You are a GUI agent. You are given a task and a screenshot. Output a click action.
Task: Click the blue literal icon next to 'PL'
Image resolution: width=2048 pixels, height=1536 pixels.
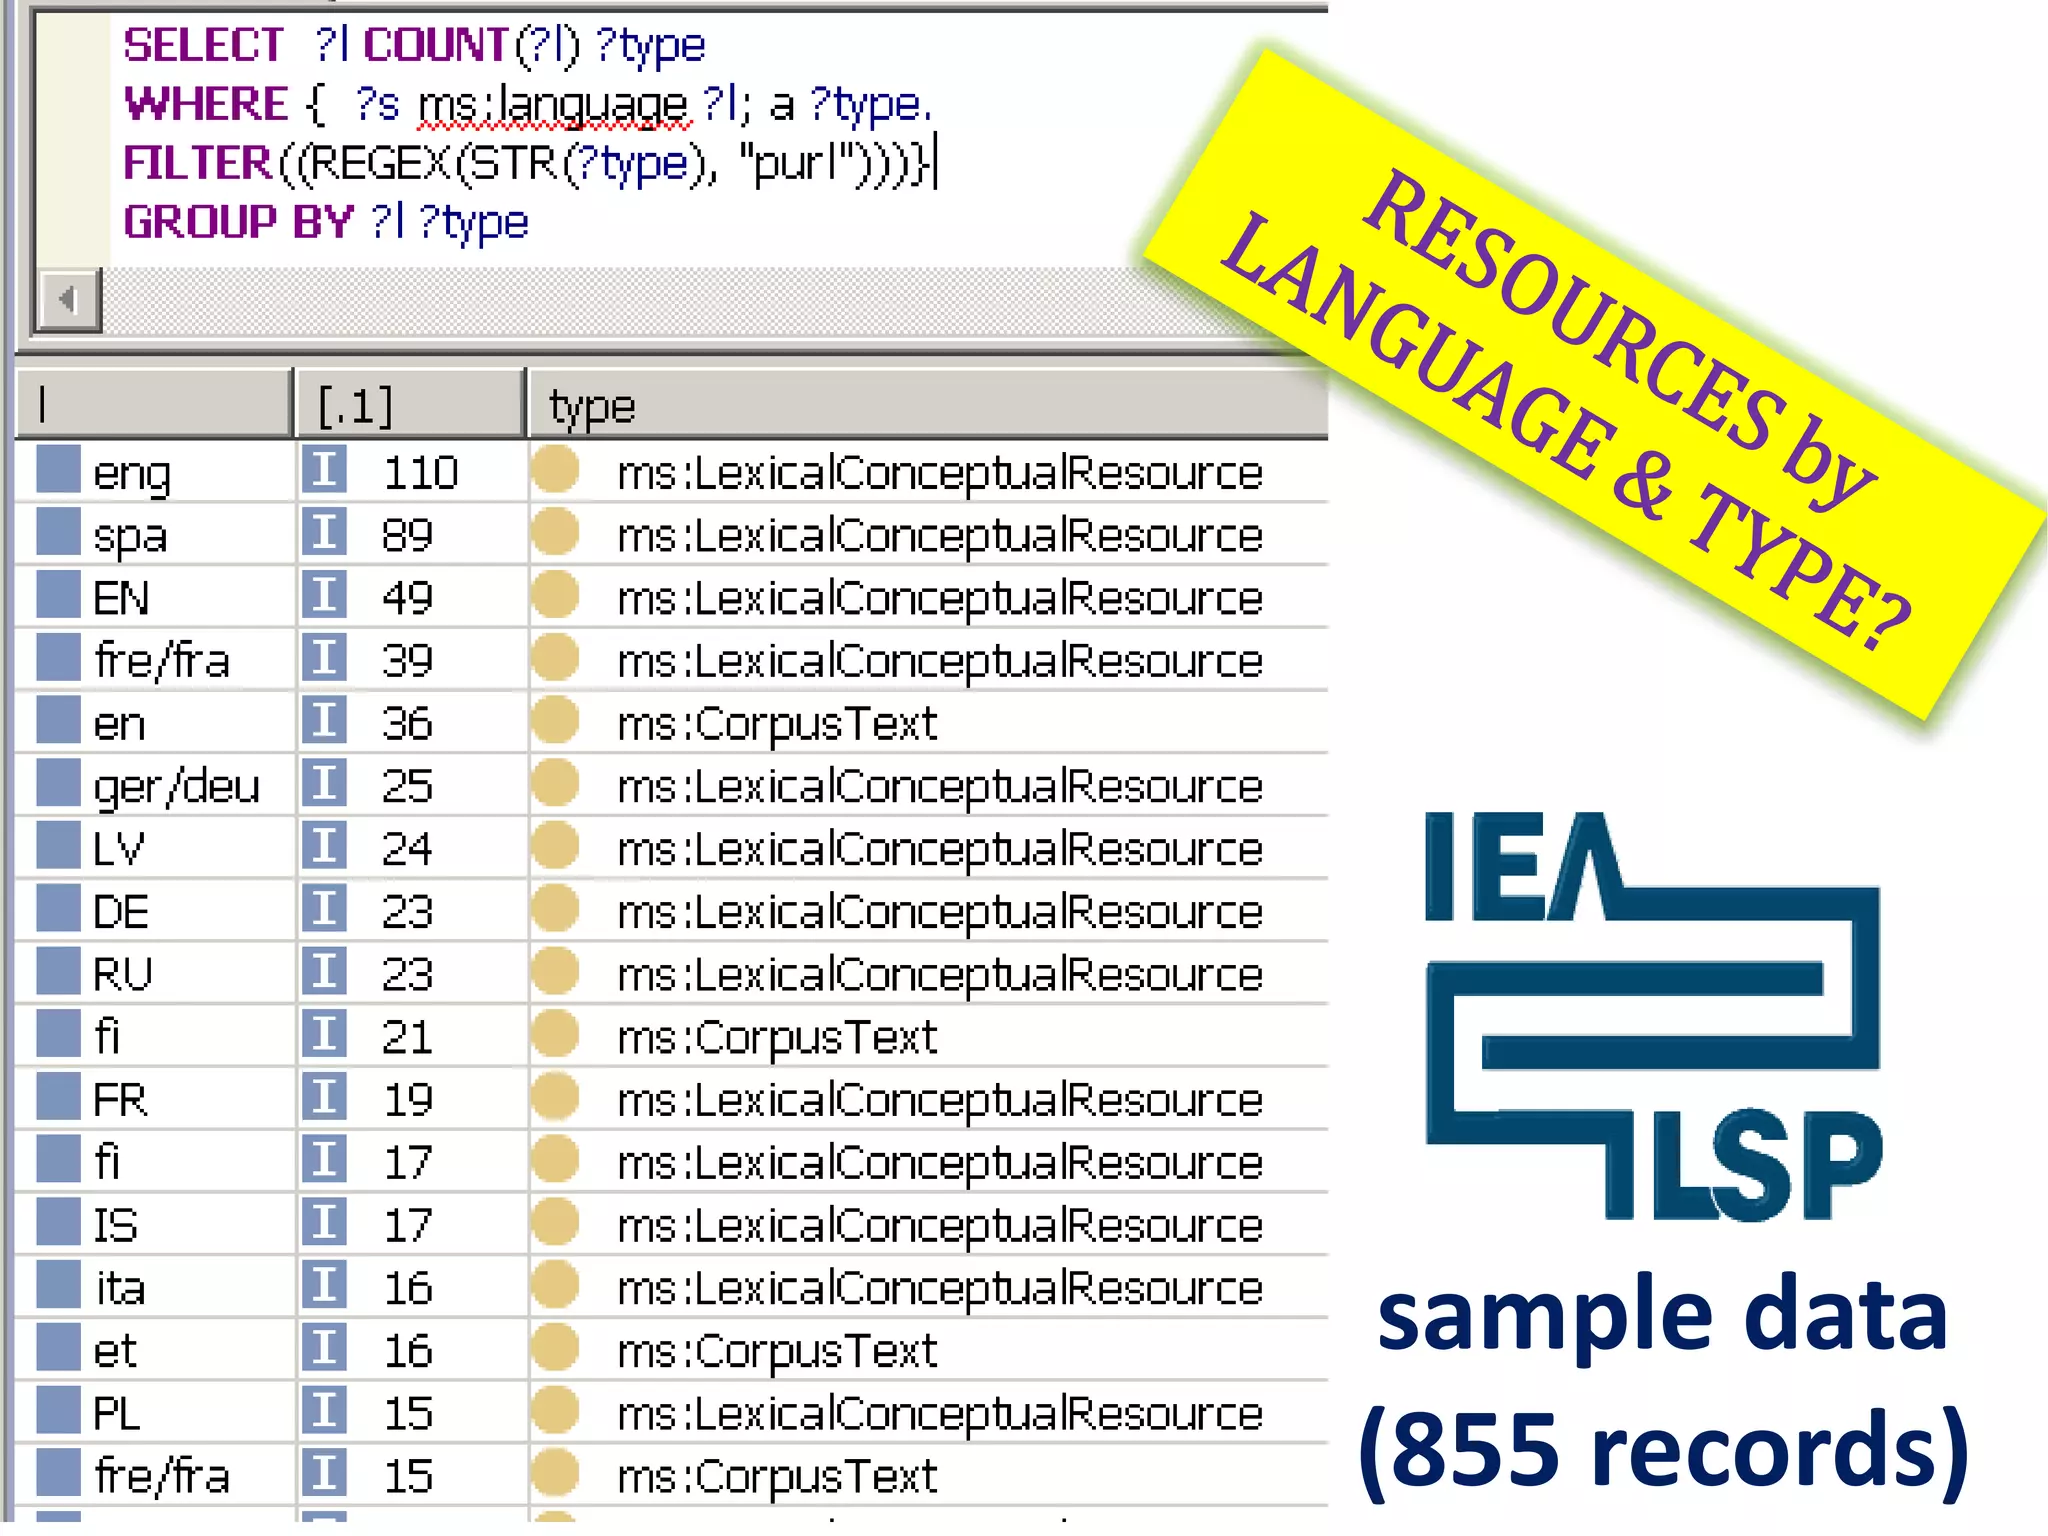click(58, 1410)
